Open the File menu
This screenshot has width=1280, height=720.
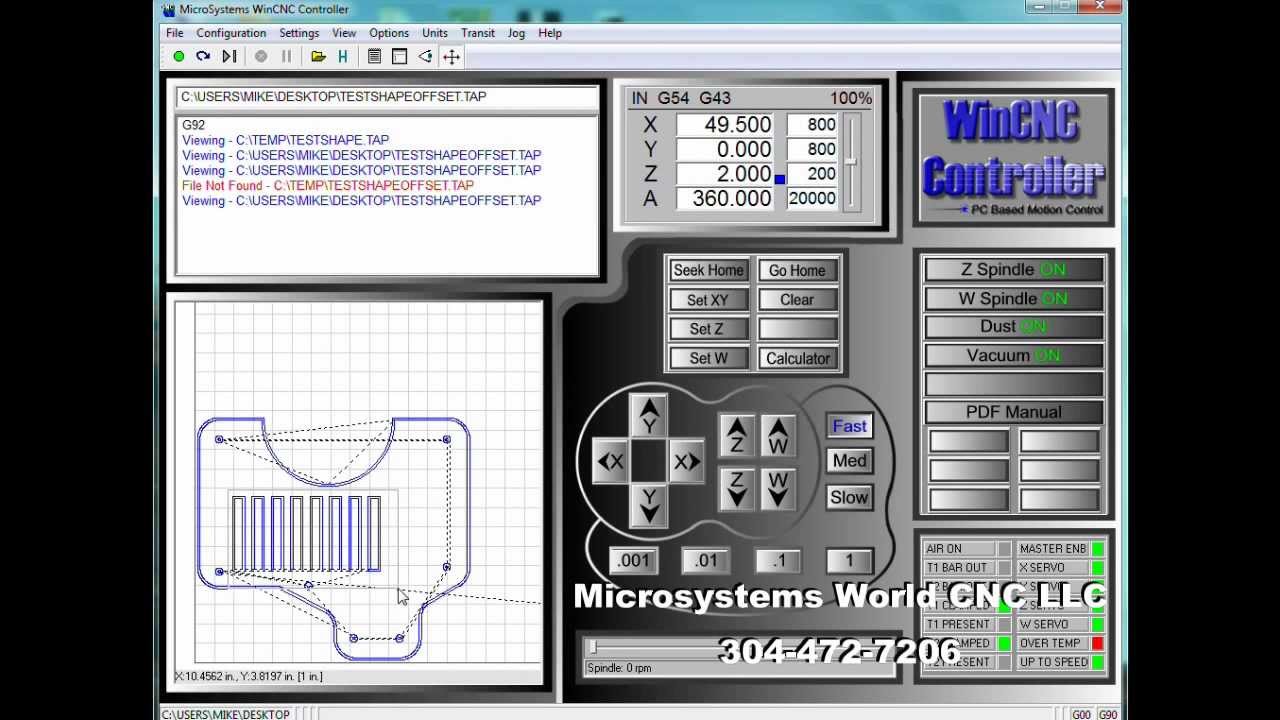coord(174,33)
